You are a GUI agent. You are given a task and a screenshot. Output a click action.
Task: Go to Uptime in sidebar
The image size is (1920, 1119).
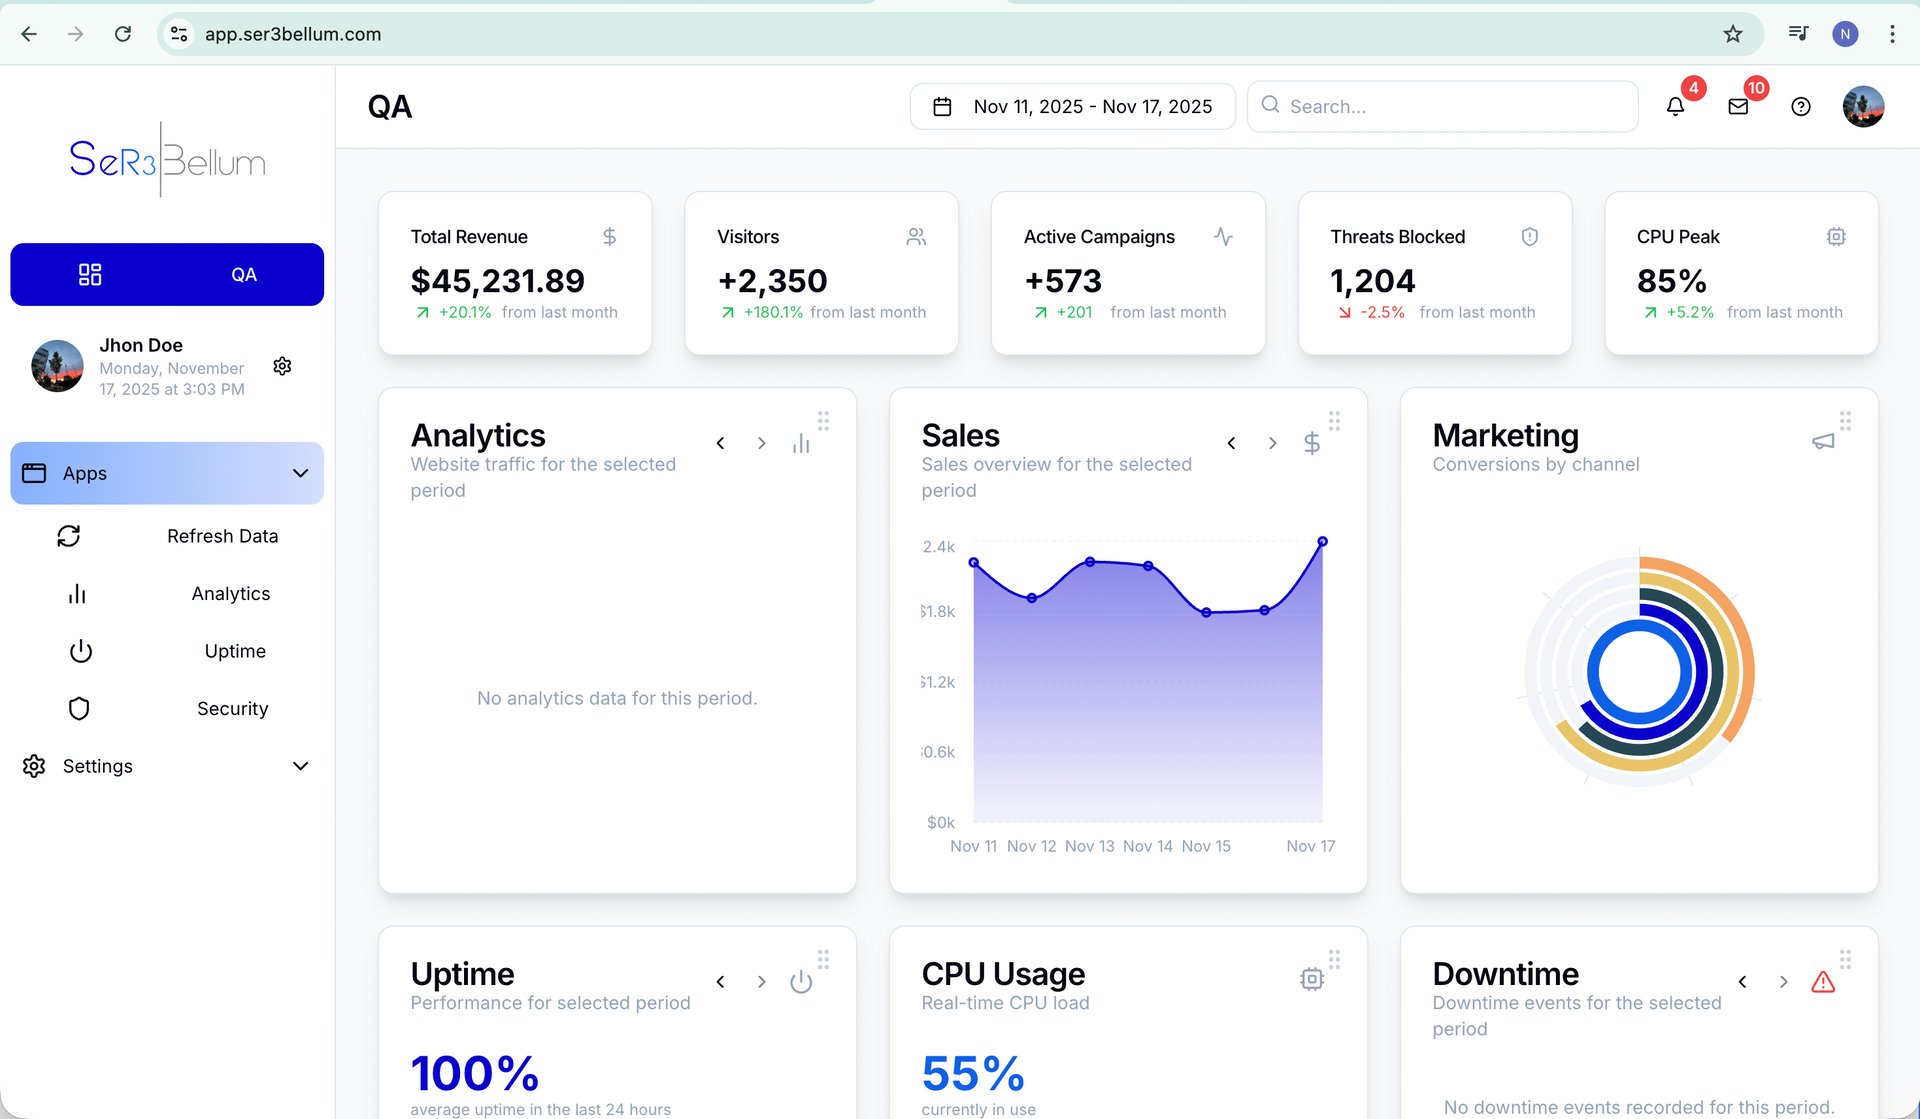click(x=235, y=651)
